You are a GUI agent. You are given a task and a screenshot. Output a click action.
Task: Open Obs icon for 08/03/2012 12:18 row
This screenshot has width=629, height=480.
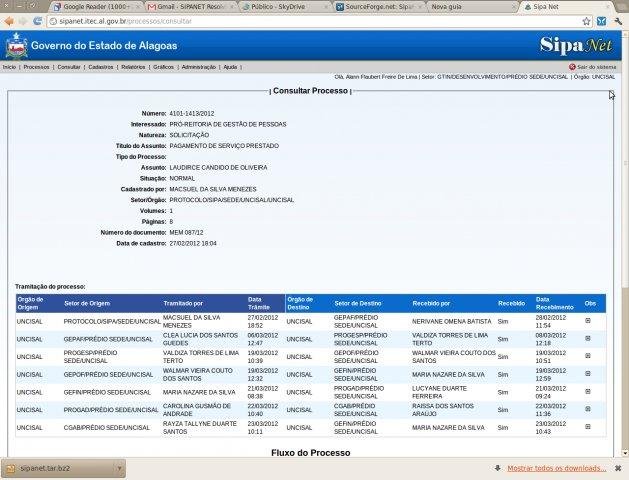588,338
